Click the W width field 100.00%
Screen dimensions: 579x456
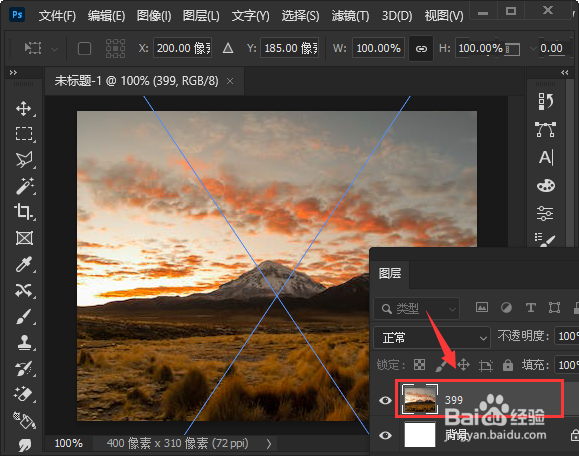(378, 48)
